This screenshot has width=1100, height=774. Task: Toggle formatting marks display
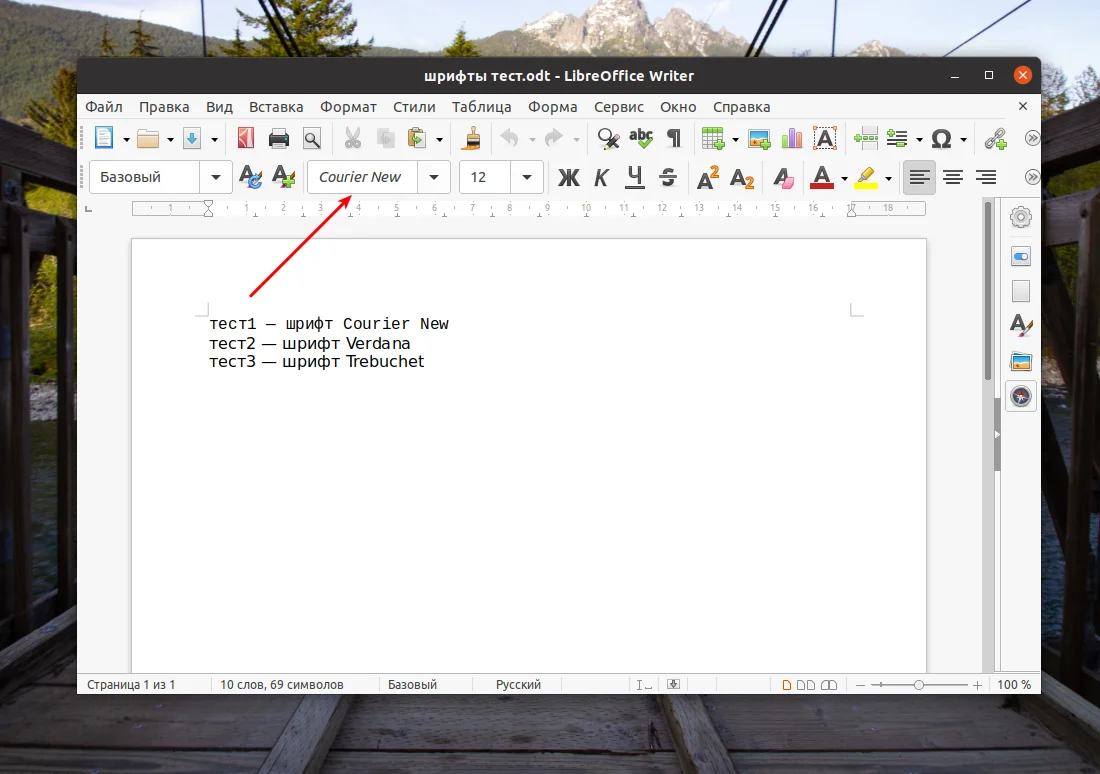click(674, 138)
